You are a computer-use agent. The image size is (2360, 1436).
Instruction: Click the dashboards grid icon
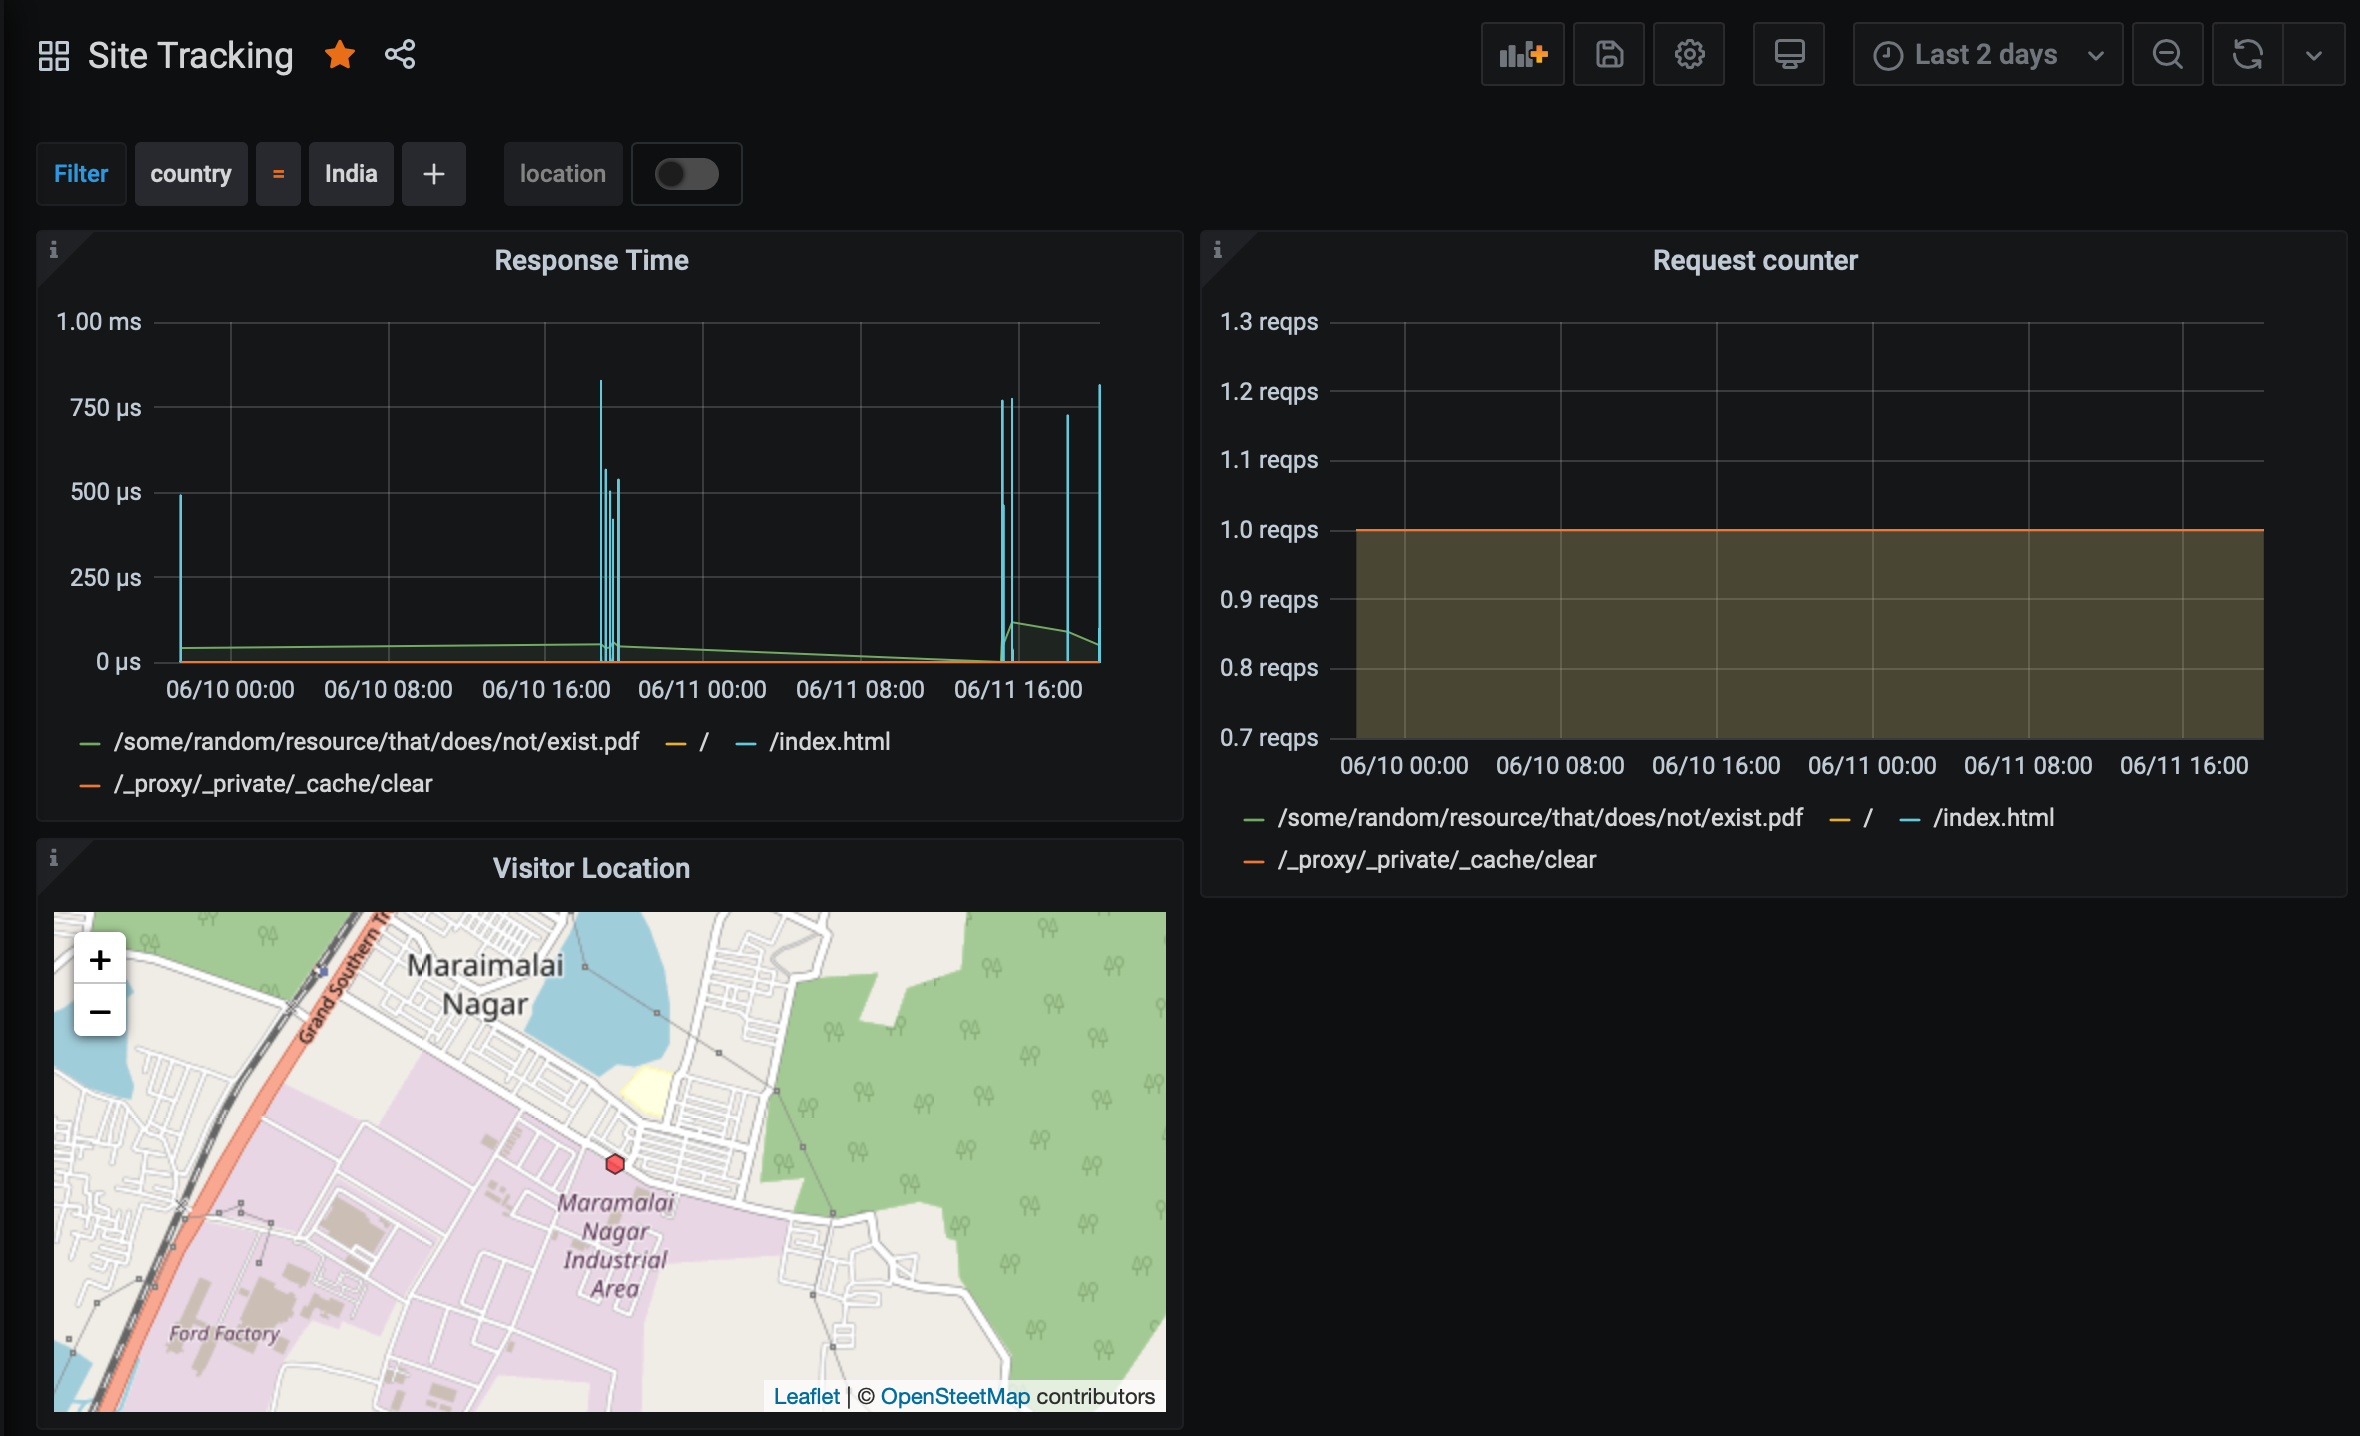[53, 55]
